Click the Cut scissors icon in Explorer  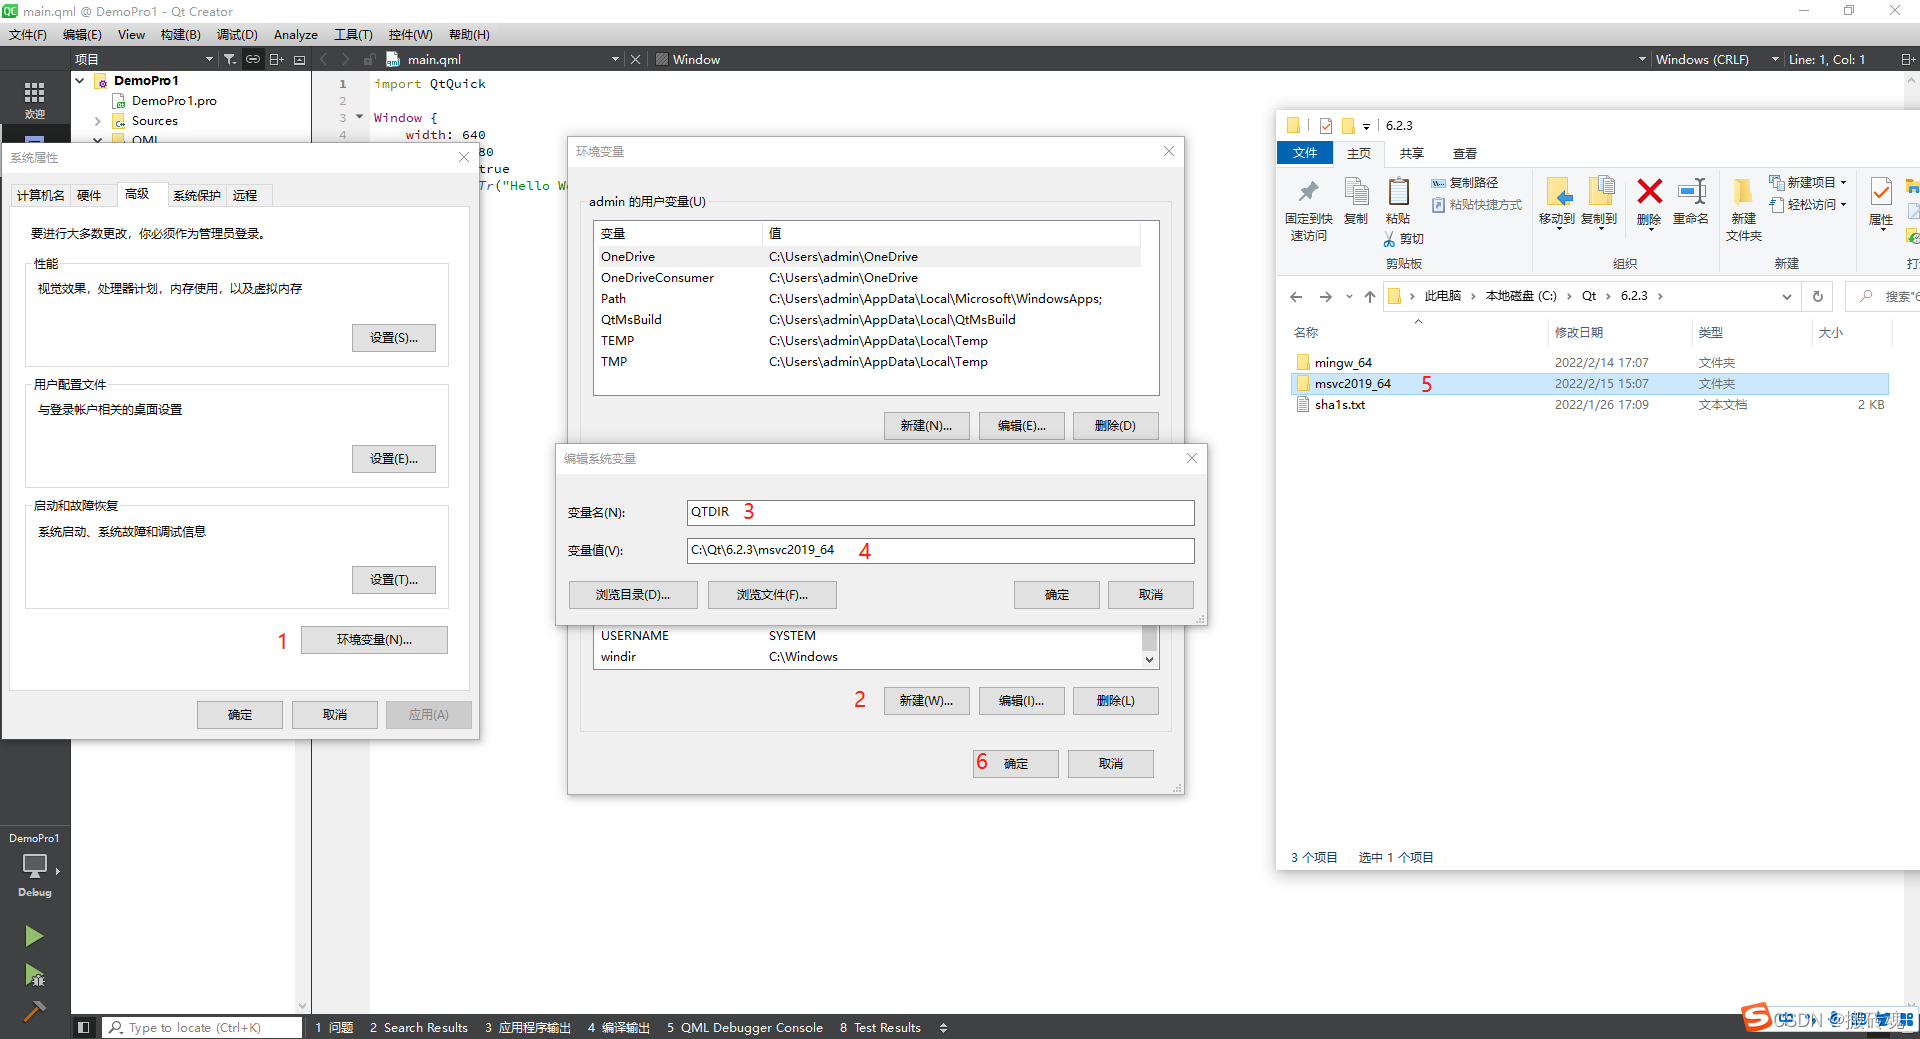point(1389,239)
